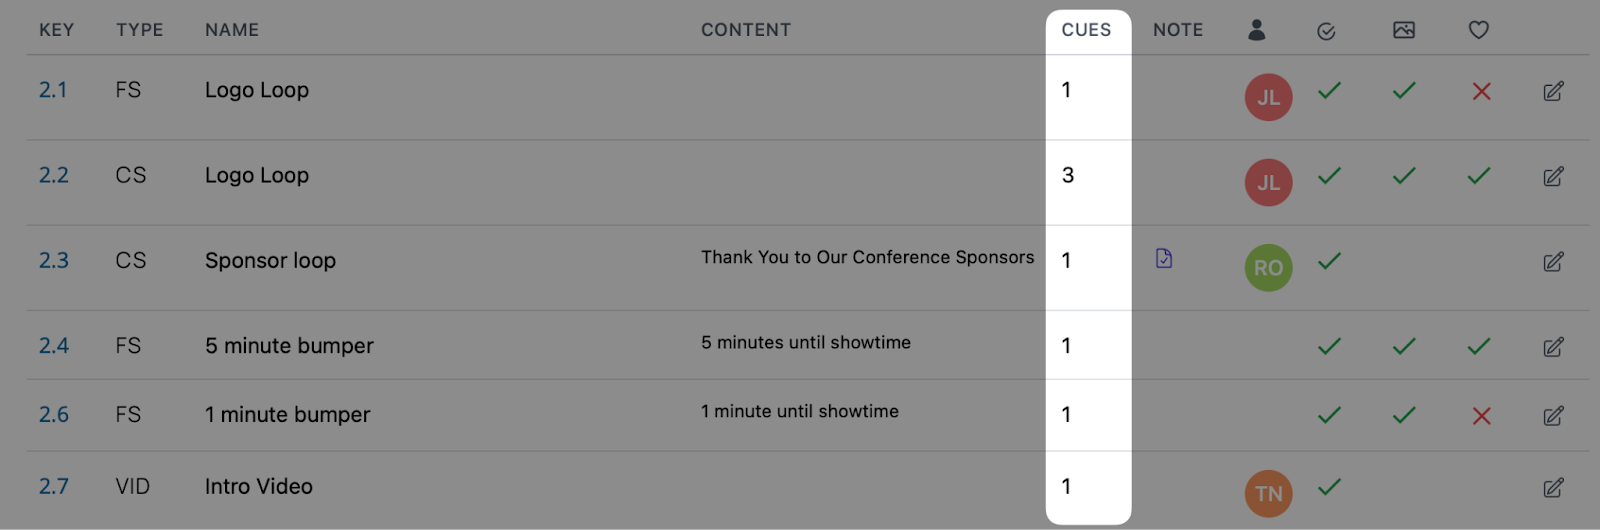Open key link 2.7
The image size is (1600, 530).
tap(54, 487)
